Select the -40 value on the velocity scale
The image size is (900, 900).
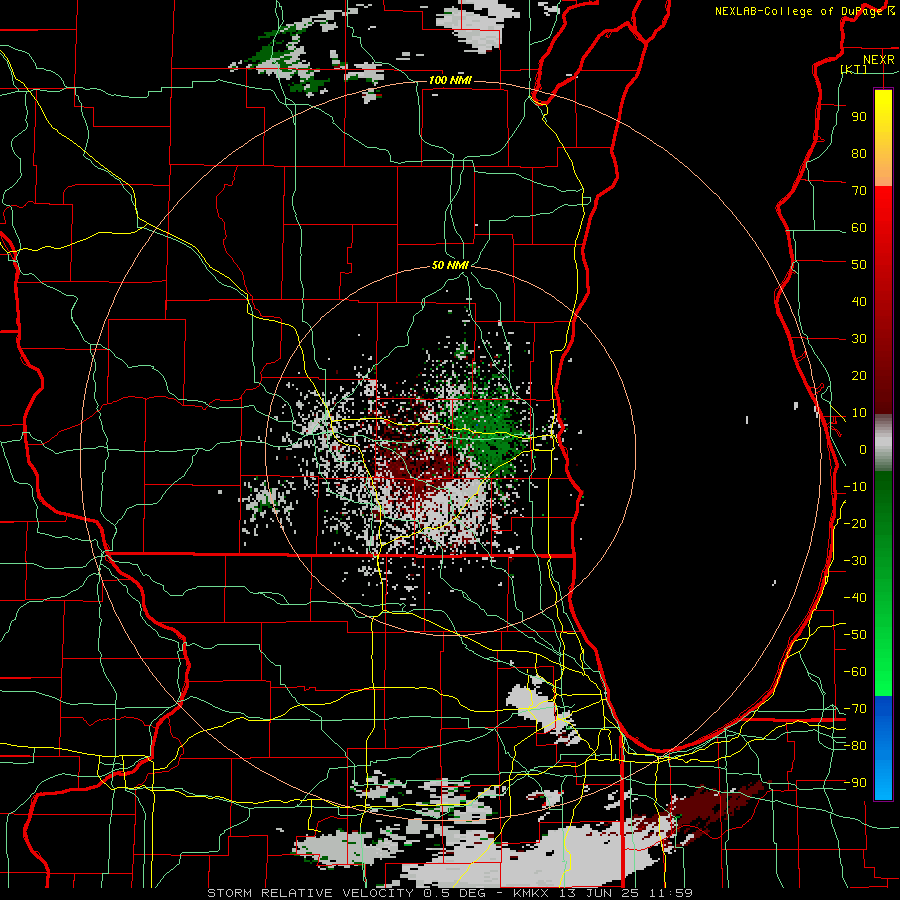855,598
